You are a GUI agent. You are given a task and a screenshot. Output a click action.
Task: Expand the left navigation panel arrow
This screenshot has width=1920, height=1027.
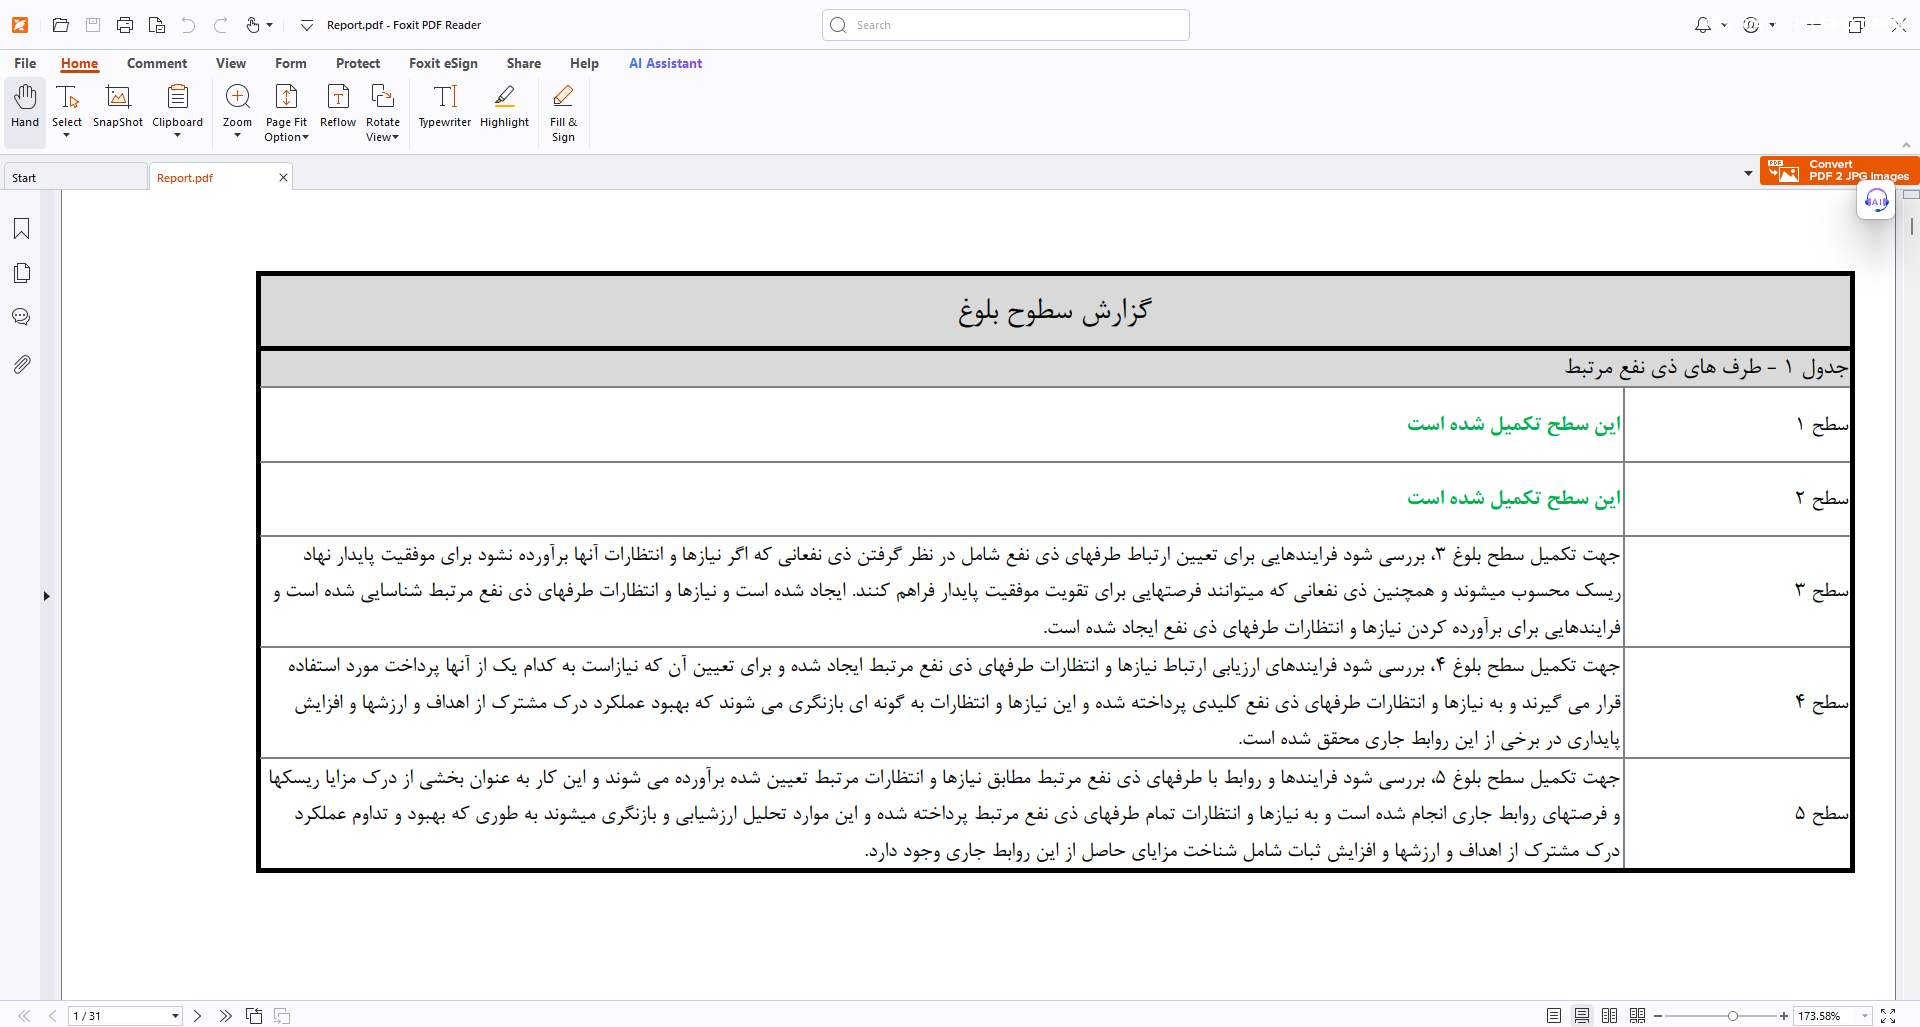(46, 596)
